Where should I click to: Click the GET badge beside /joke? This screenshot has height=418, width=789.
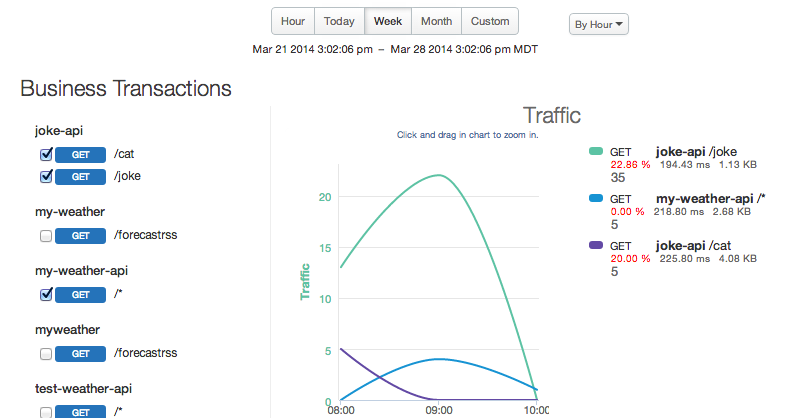pyautogui.click(x=80, y=177)
